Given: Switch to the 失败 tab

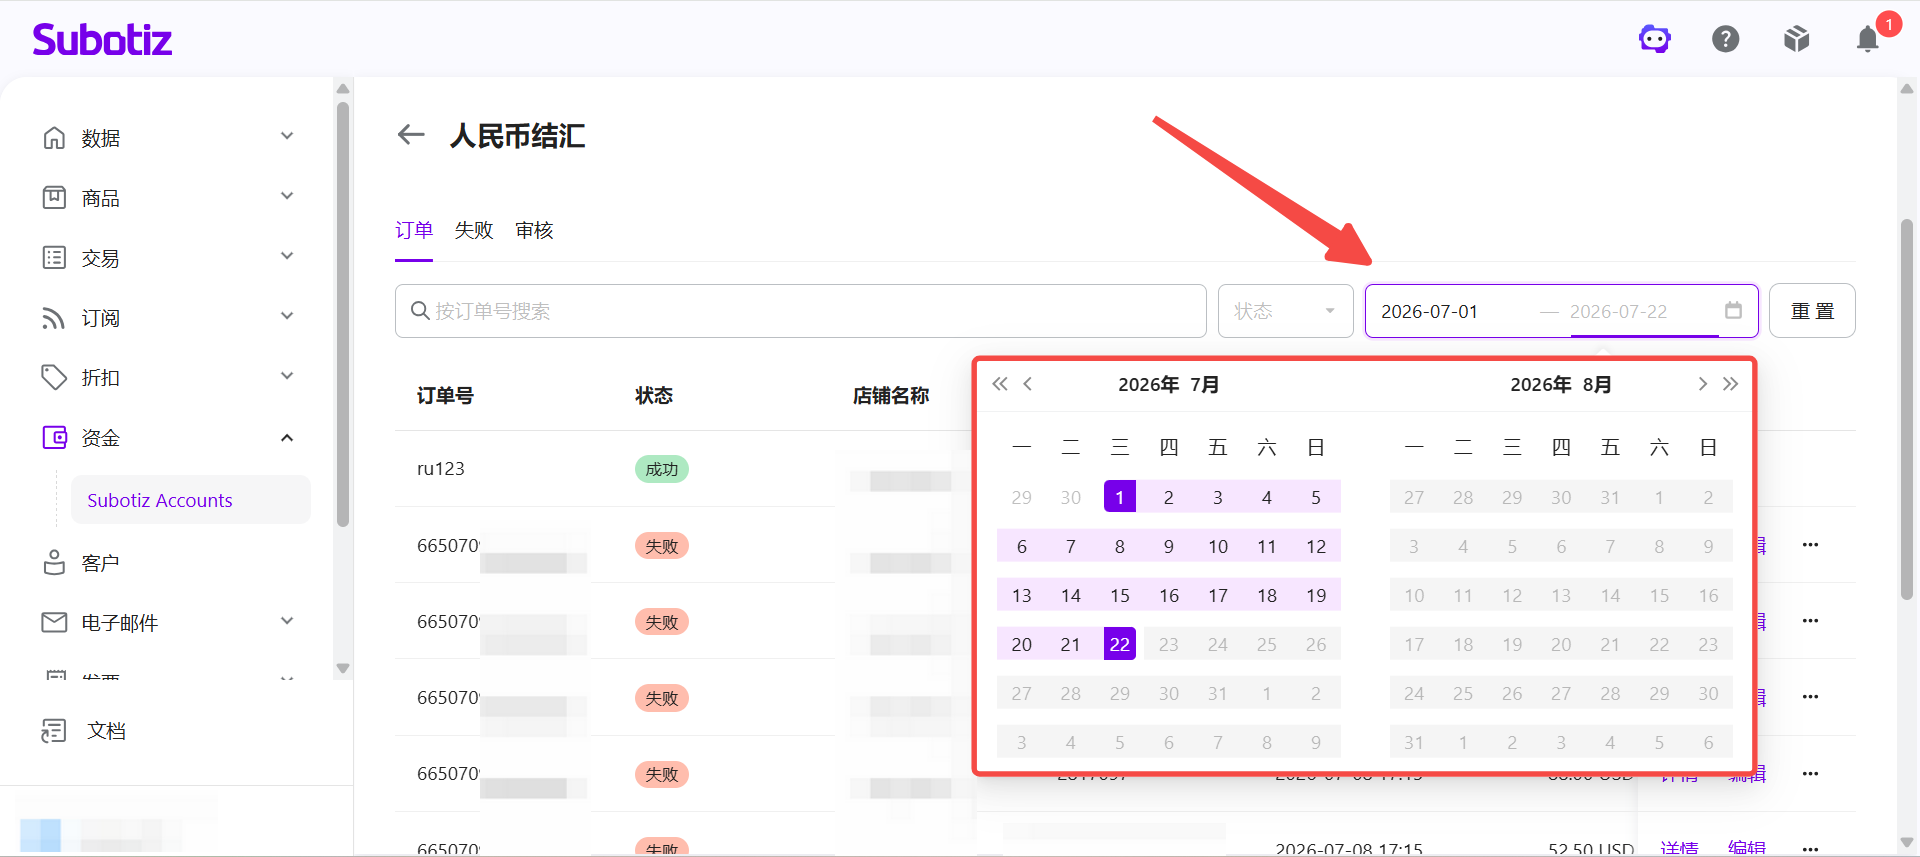Looking at the screenshot, I should point(474,230).
